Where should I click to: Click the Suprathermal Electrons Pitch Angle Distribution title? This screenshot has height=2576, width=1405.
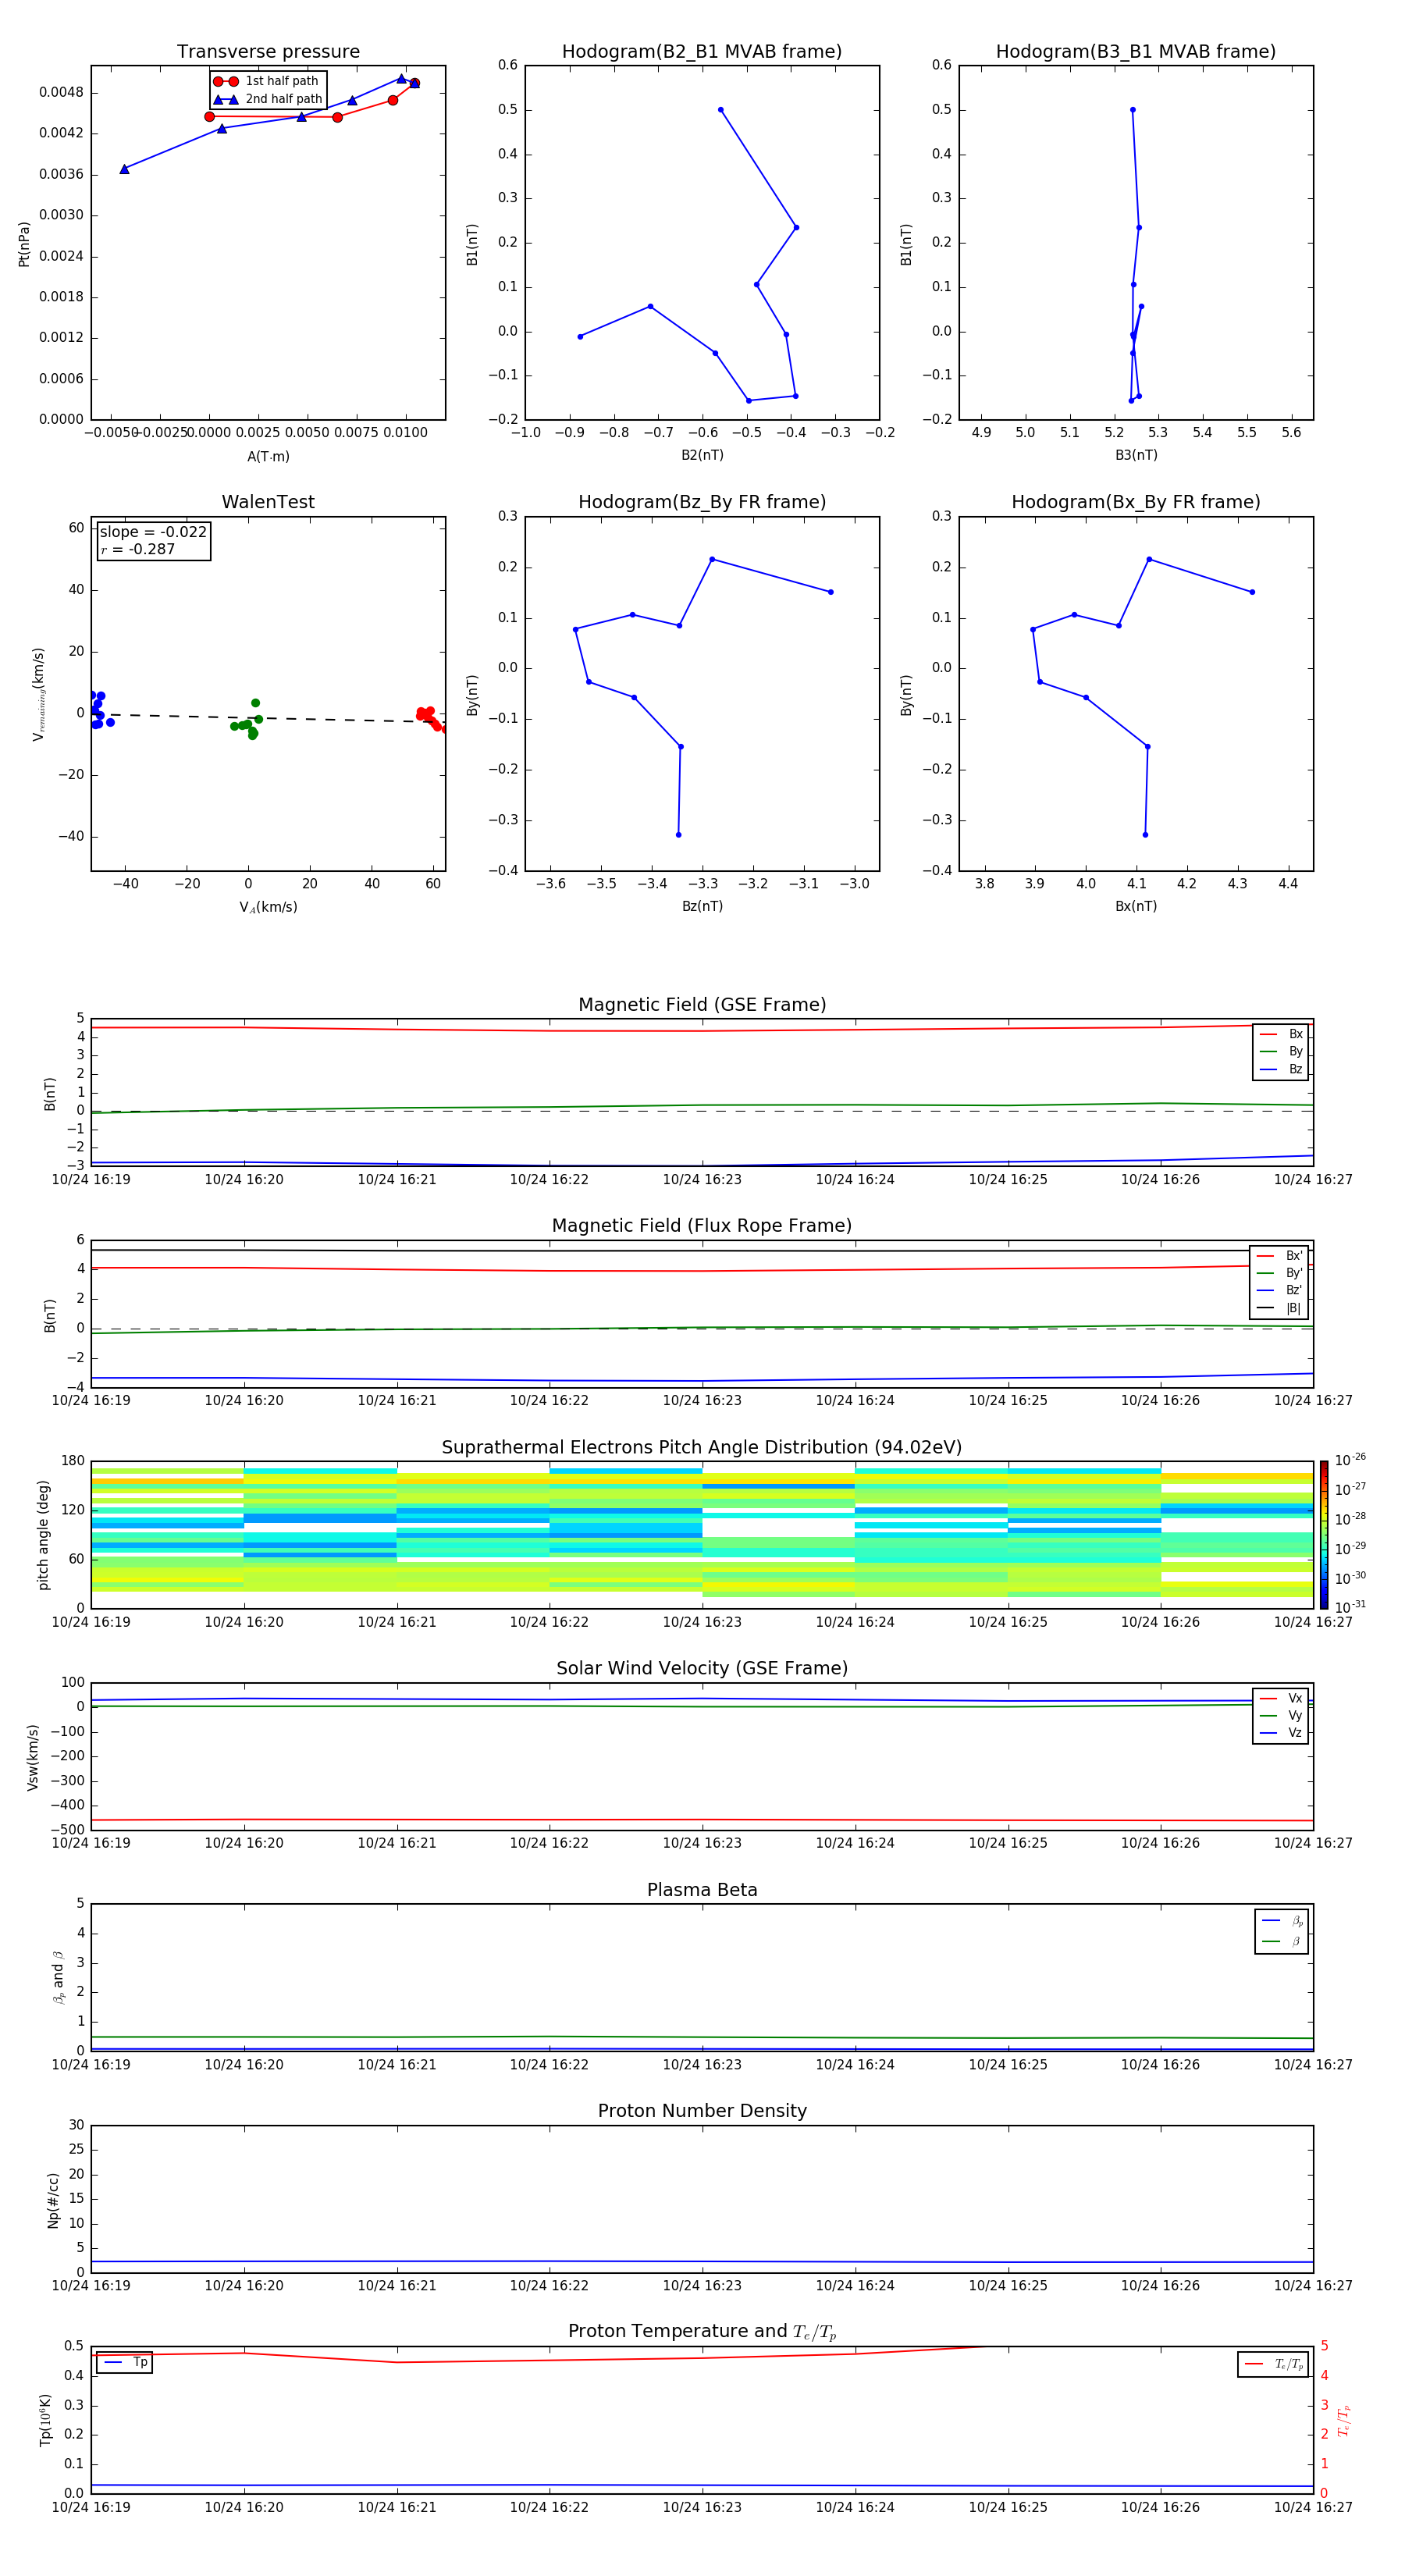coord(702,1448)
